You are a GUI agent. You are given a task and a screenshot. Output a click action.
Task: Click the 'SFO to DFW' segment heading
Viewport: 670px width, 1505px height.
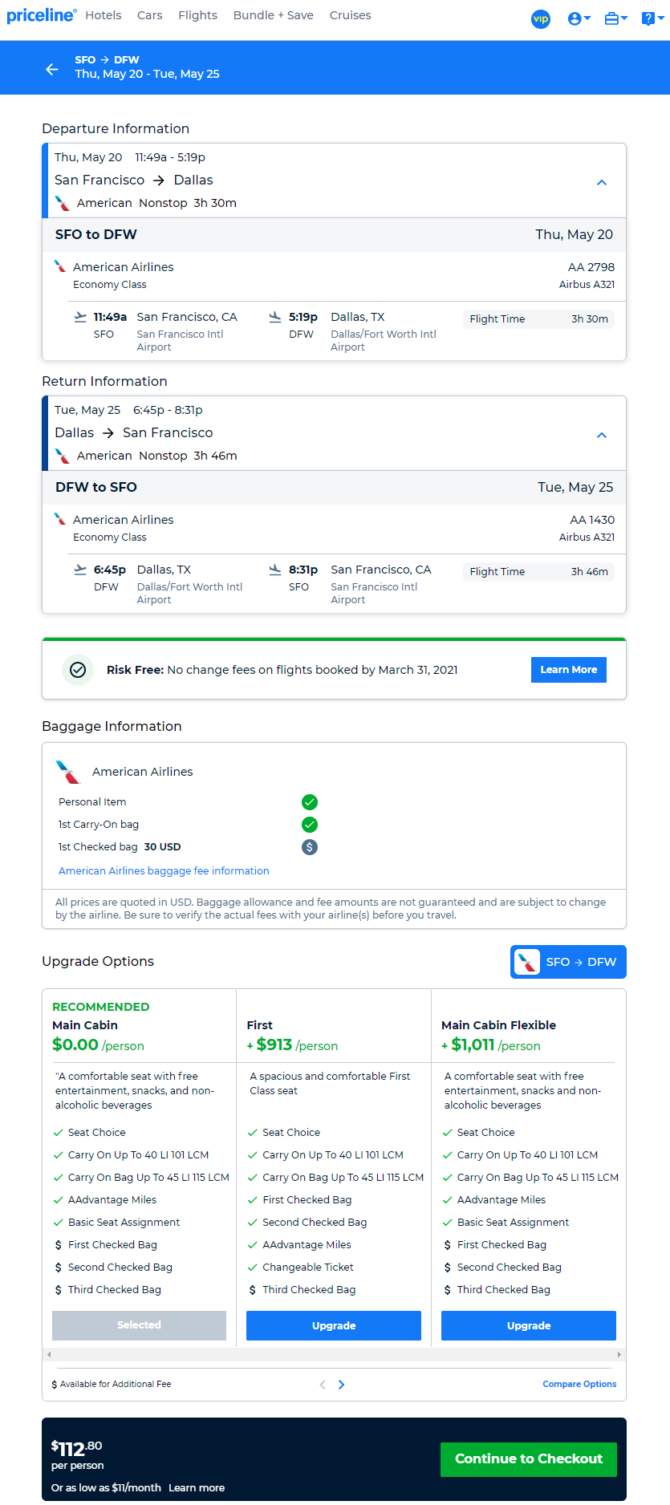(96, 235)
